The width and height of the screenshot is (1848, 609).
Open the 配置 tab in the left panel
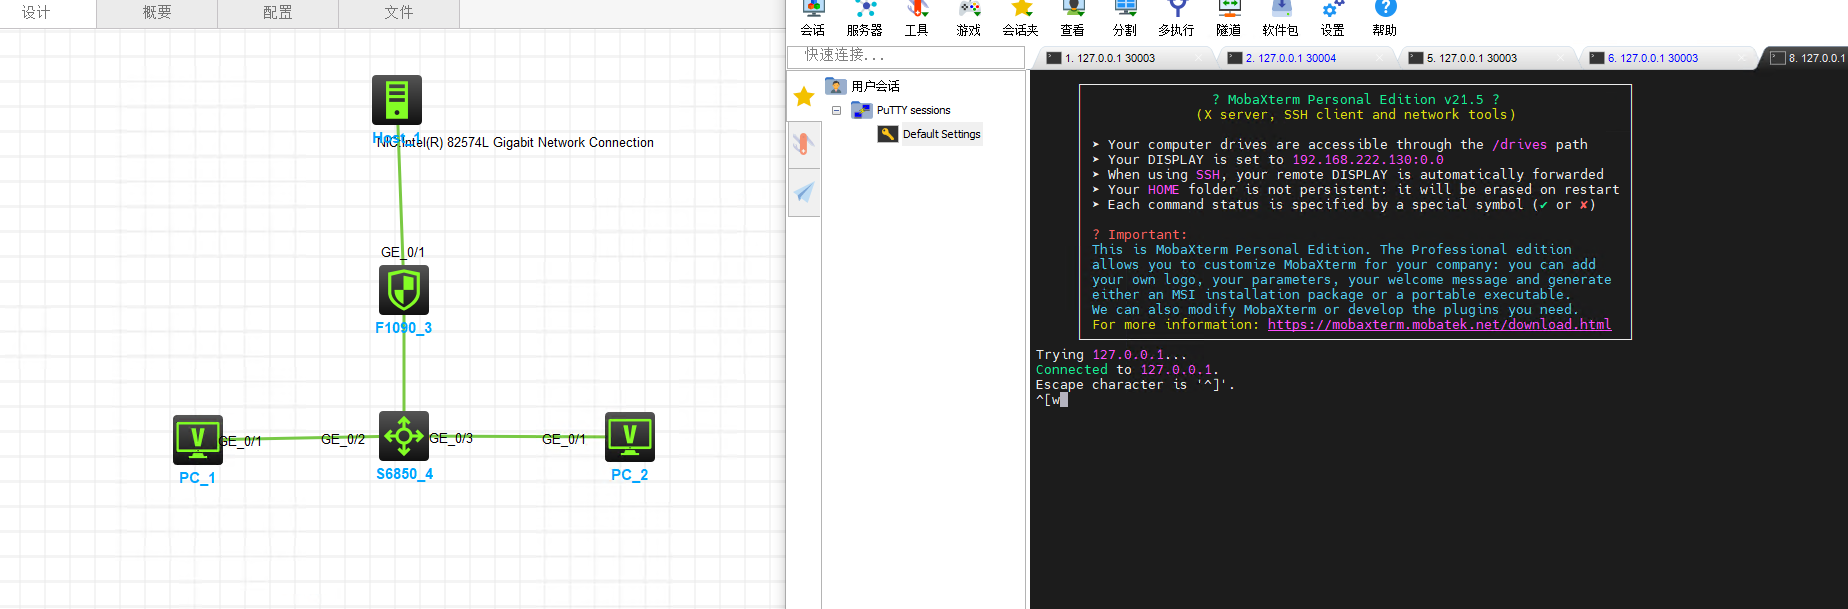pos(278,13)
